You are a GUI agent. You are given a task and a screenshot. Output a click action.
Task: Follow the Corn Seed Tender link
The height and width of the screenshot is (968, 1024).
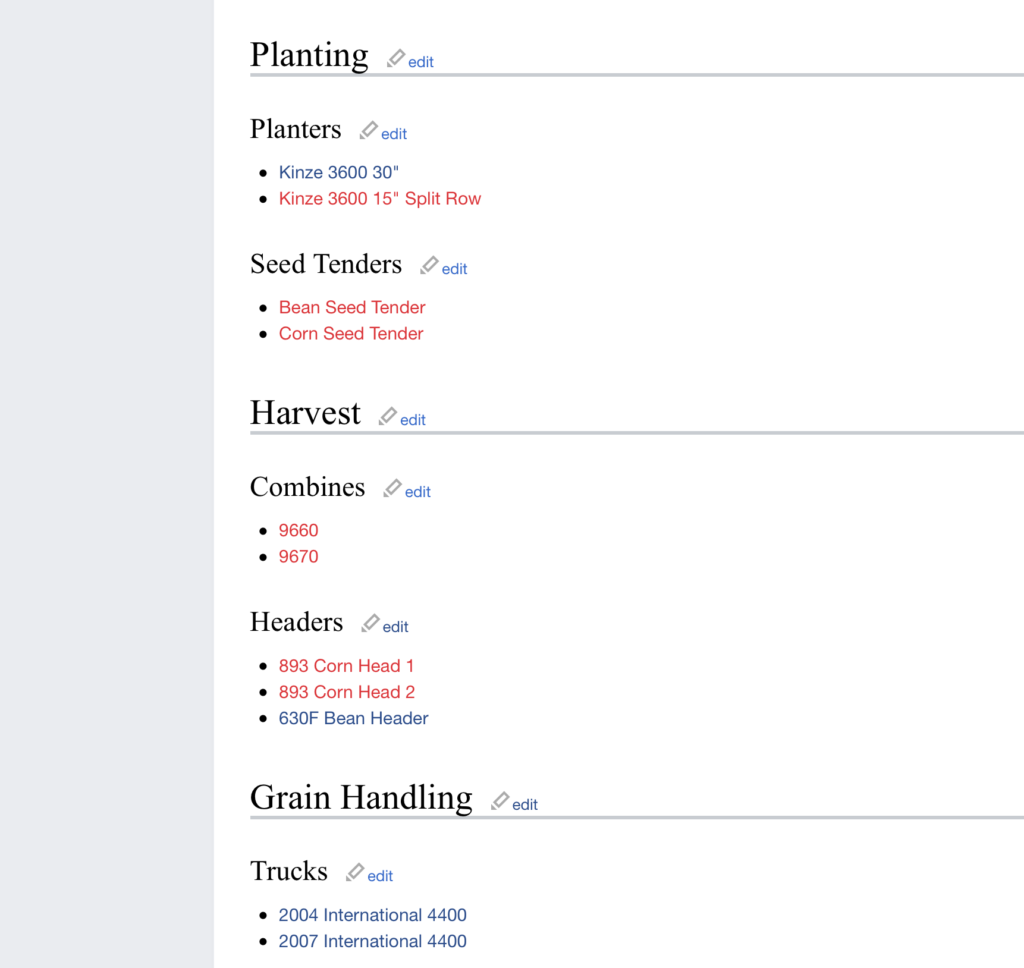[351, 334]
